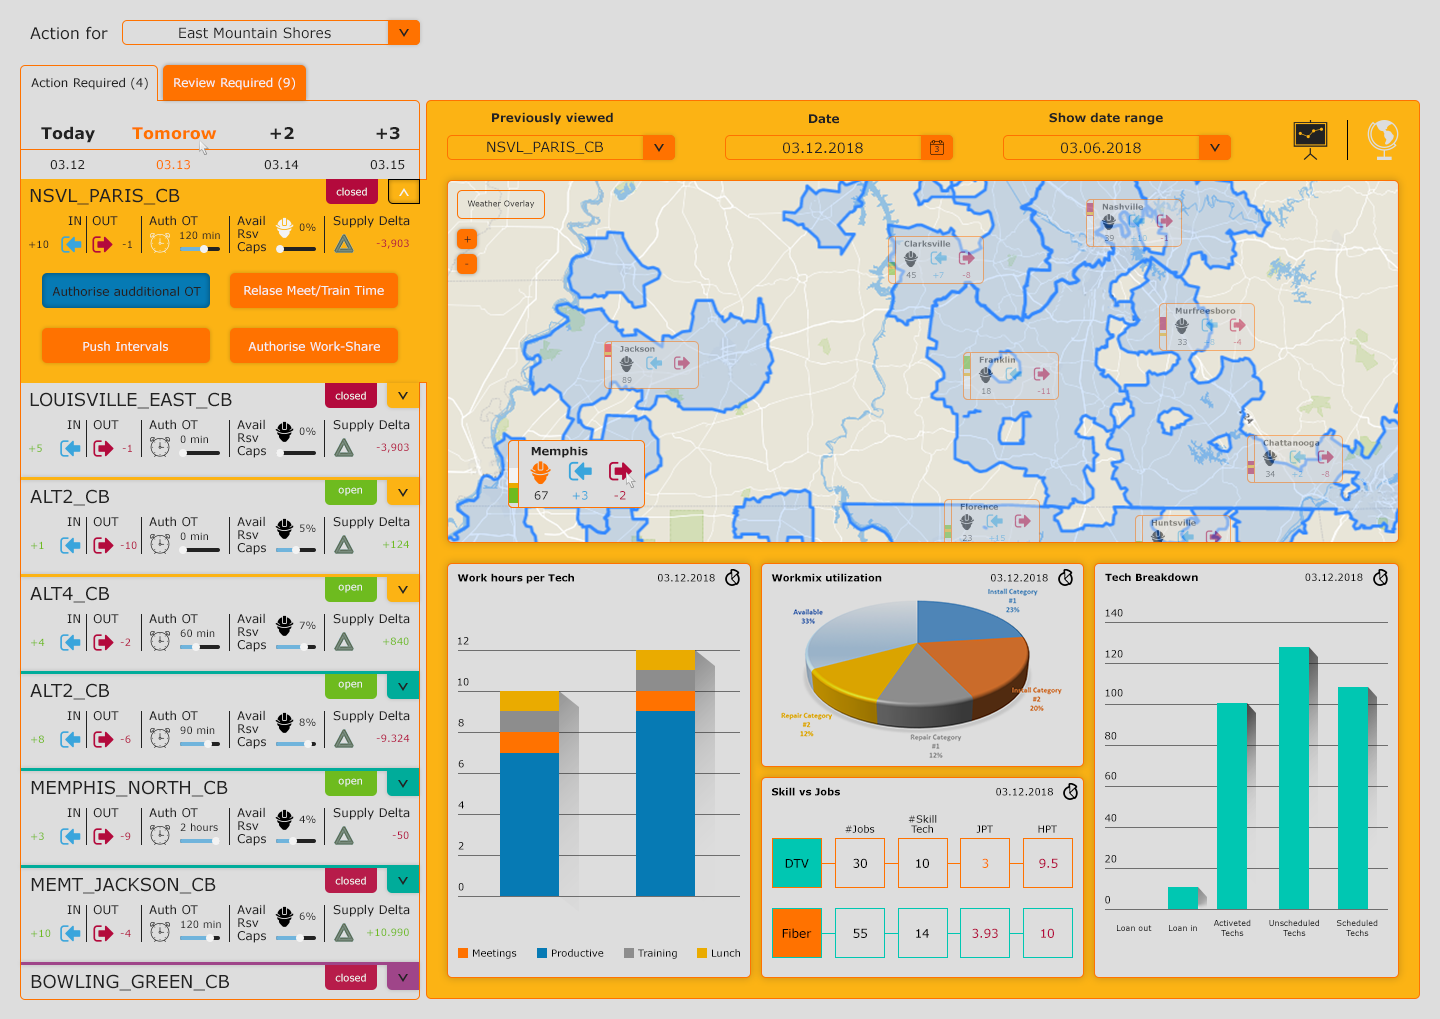
Task: Click Authorise additional OT button
Action: (126, 291)
